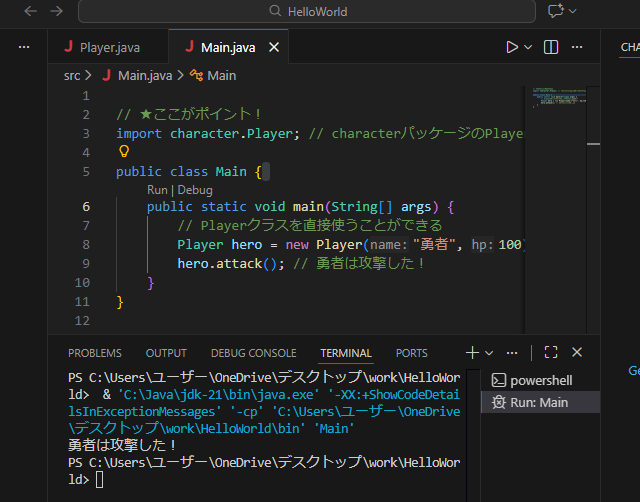Maximize the terminal panel size
Screen dimensions: 640x502
coord(550,352)
